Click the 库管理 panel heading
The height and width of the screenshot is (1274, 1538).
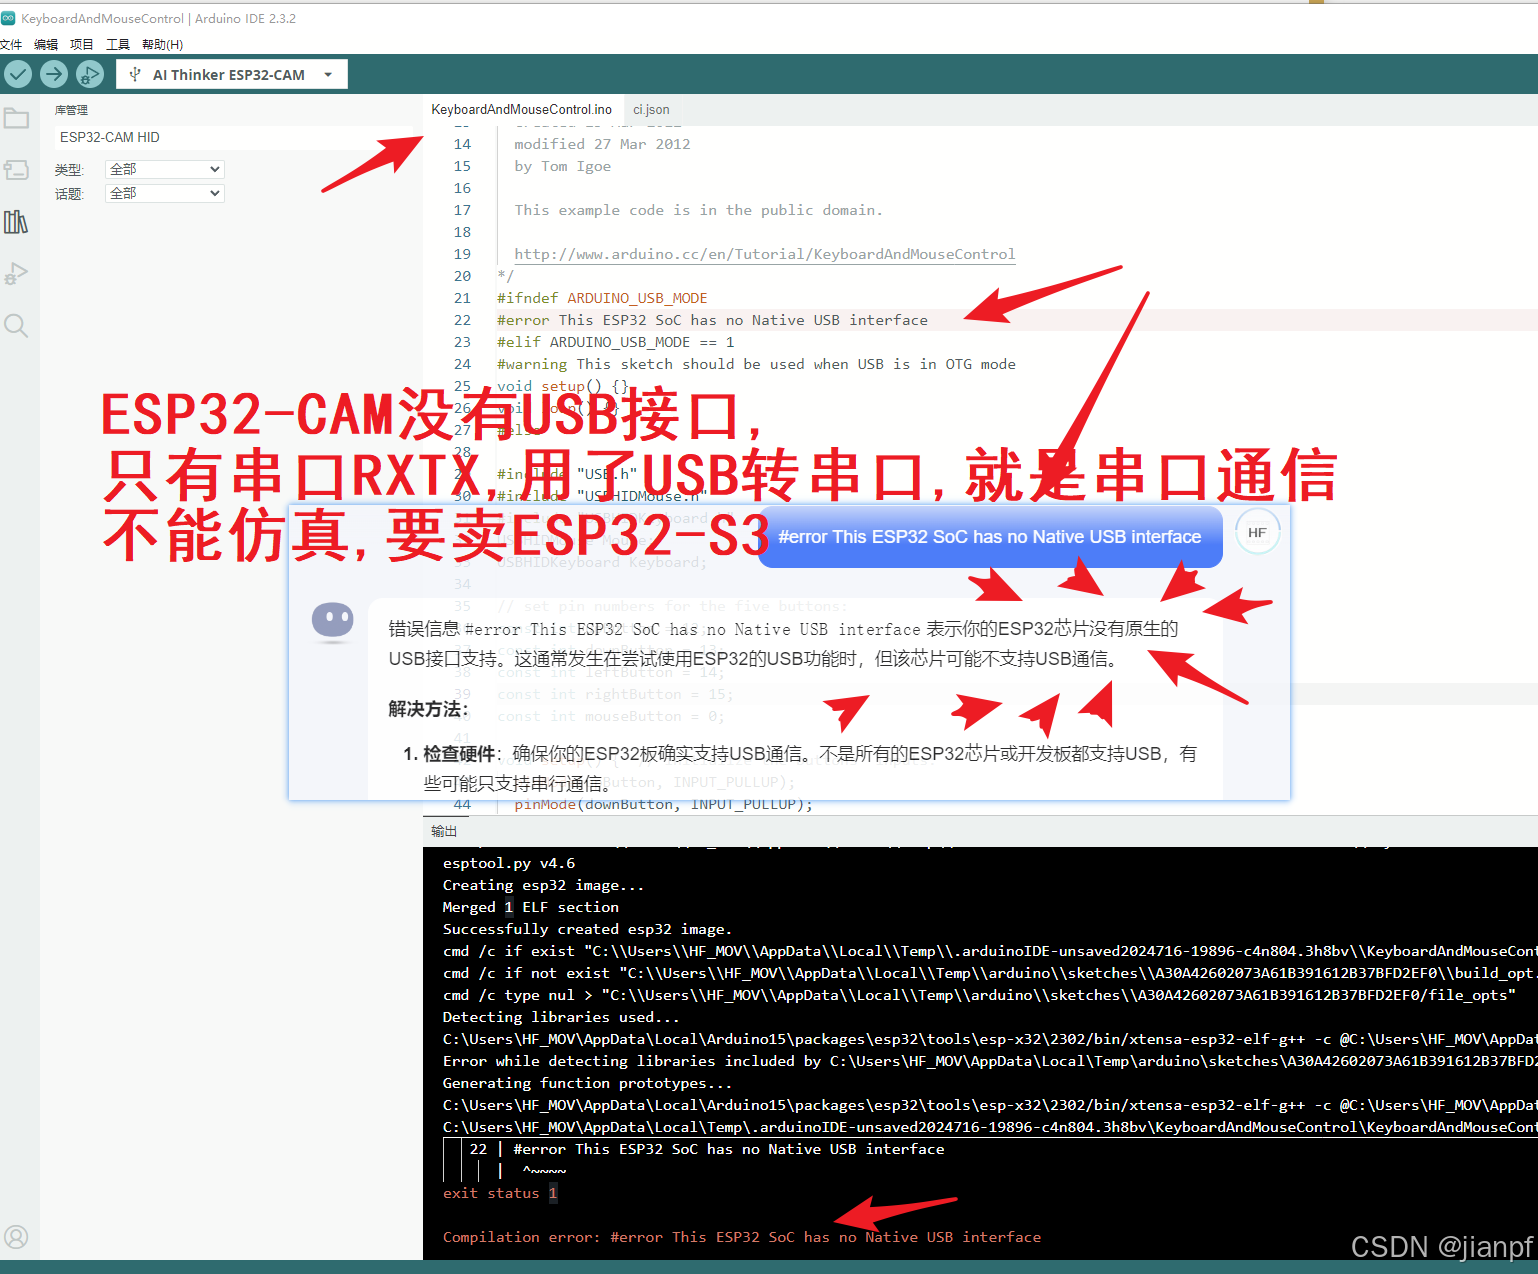click(x=71, y=110)
